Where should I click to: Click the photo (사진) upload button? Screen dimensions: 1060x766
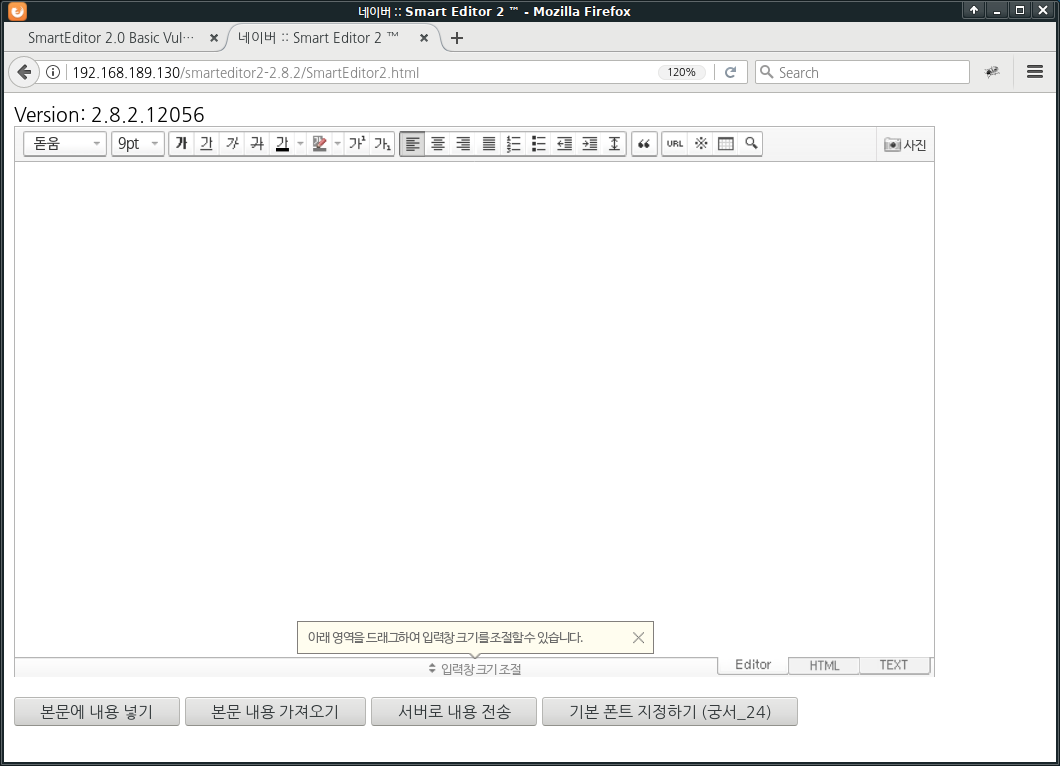tap(905, 145)
